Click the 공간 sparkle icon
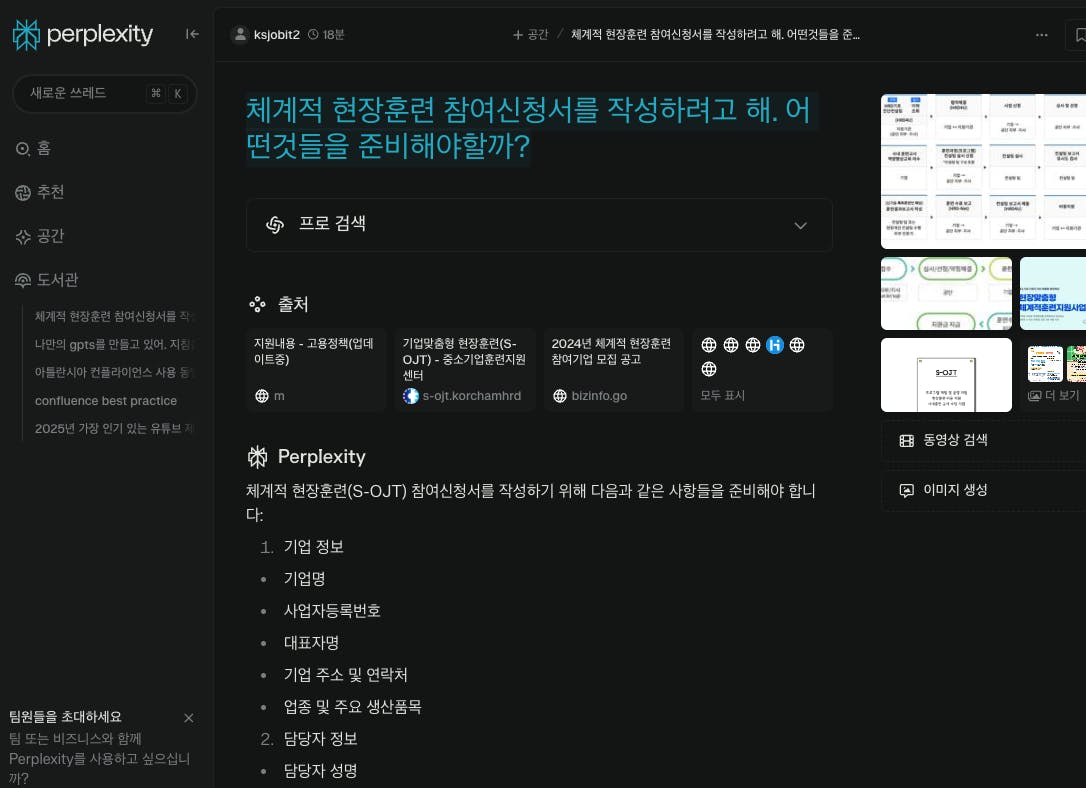 [x=23, y=237]
